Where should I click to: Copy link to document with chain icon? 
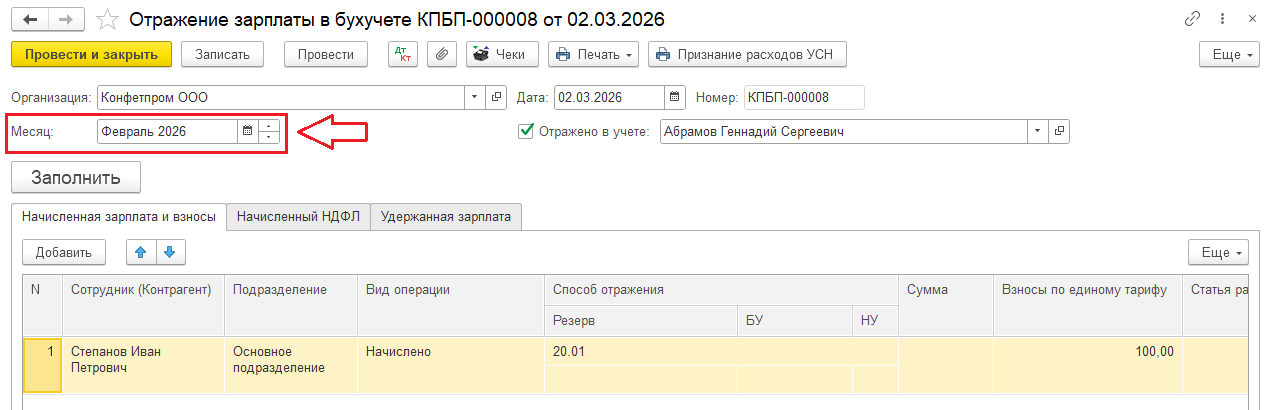tap(1192, 19)
